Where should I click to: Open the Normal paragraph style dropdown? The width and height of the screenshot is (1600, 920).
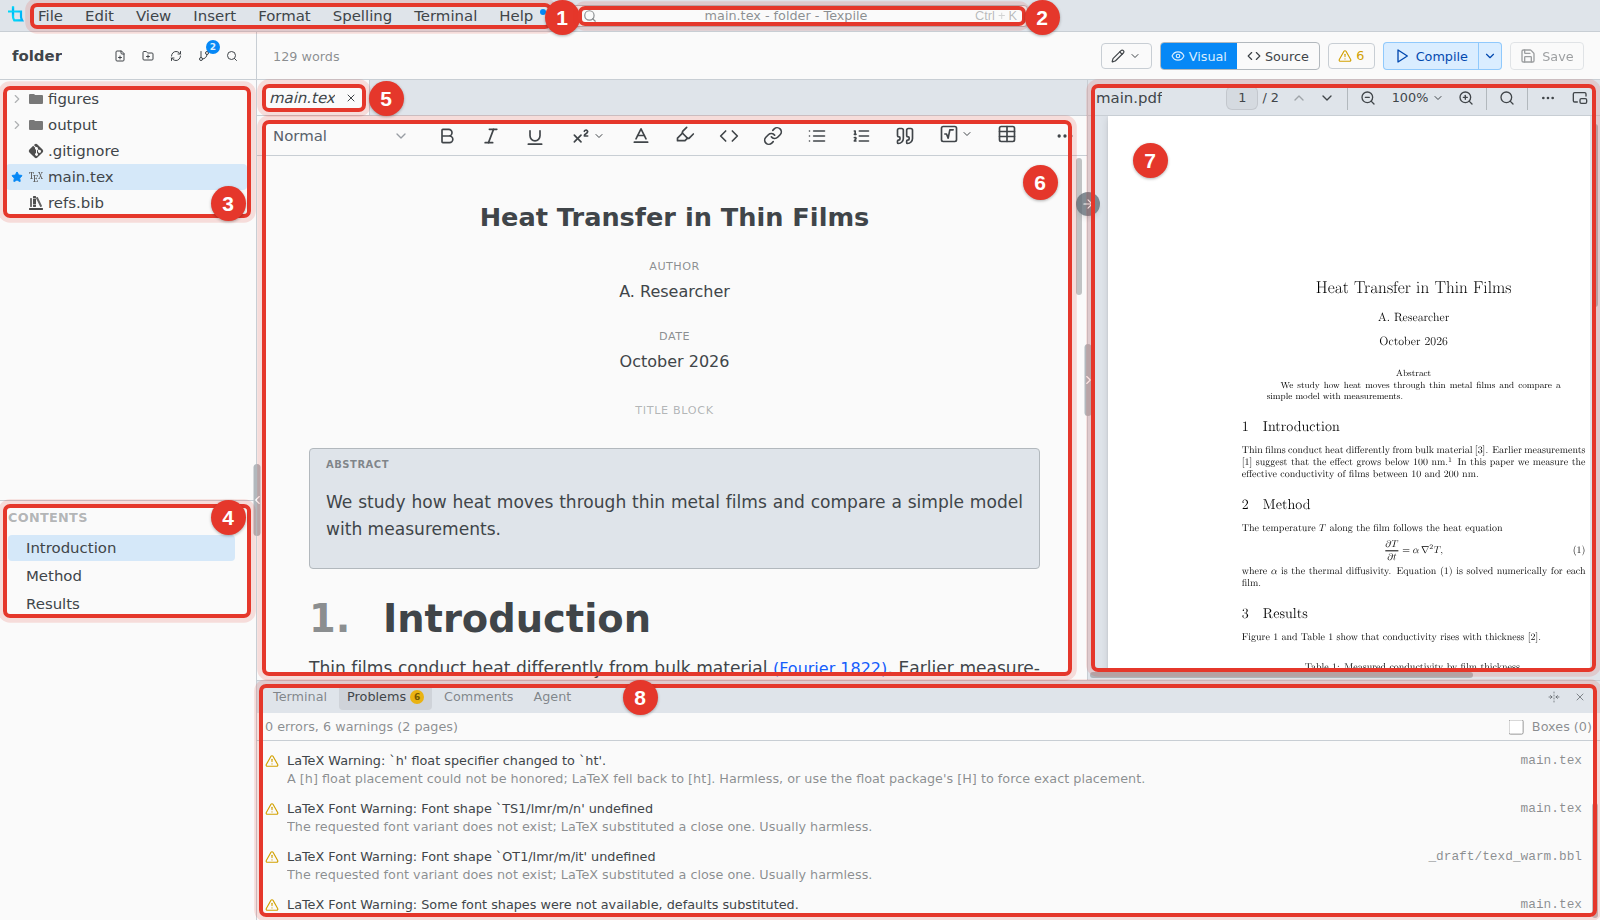click(x=339, y=136)
